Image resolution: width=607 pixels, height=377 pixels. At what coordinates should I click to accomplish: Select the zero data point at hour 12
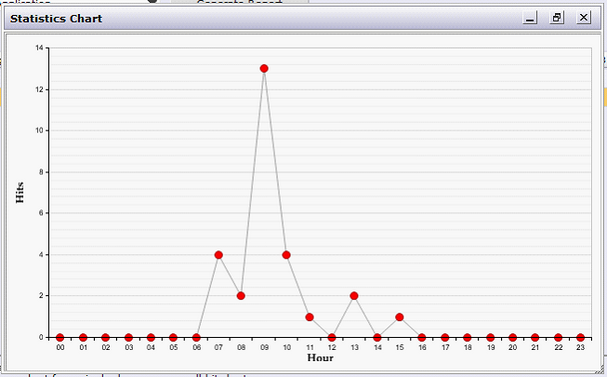[x=332, y=338]
